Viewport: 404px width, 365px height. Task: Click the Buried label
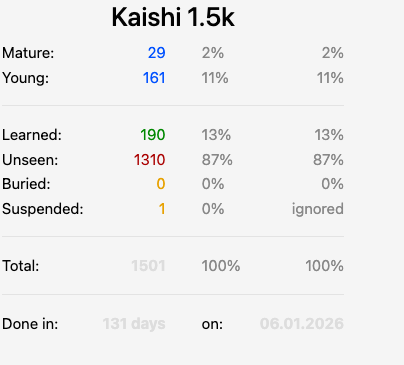(26, 184)
